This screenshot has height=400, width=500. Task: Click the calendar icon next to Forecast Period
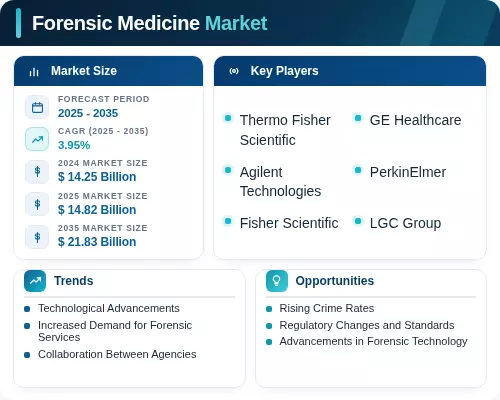pyautogui.click(x=37, y=107)
